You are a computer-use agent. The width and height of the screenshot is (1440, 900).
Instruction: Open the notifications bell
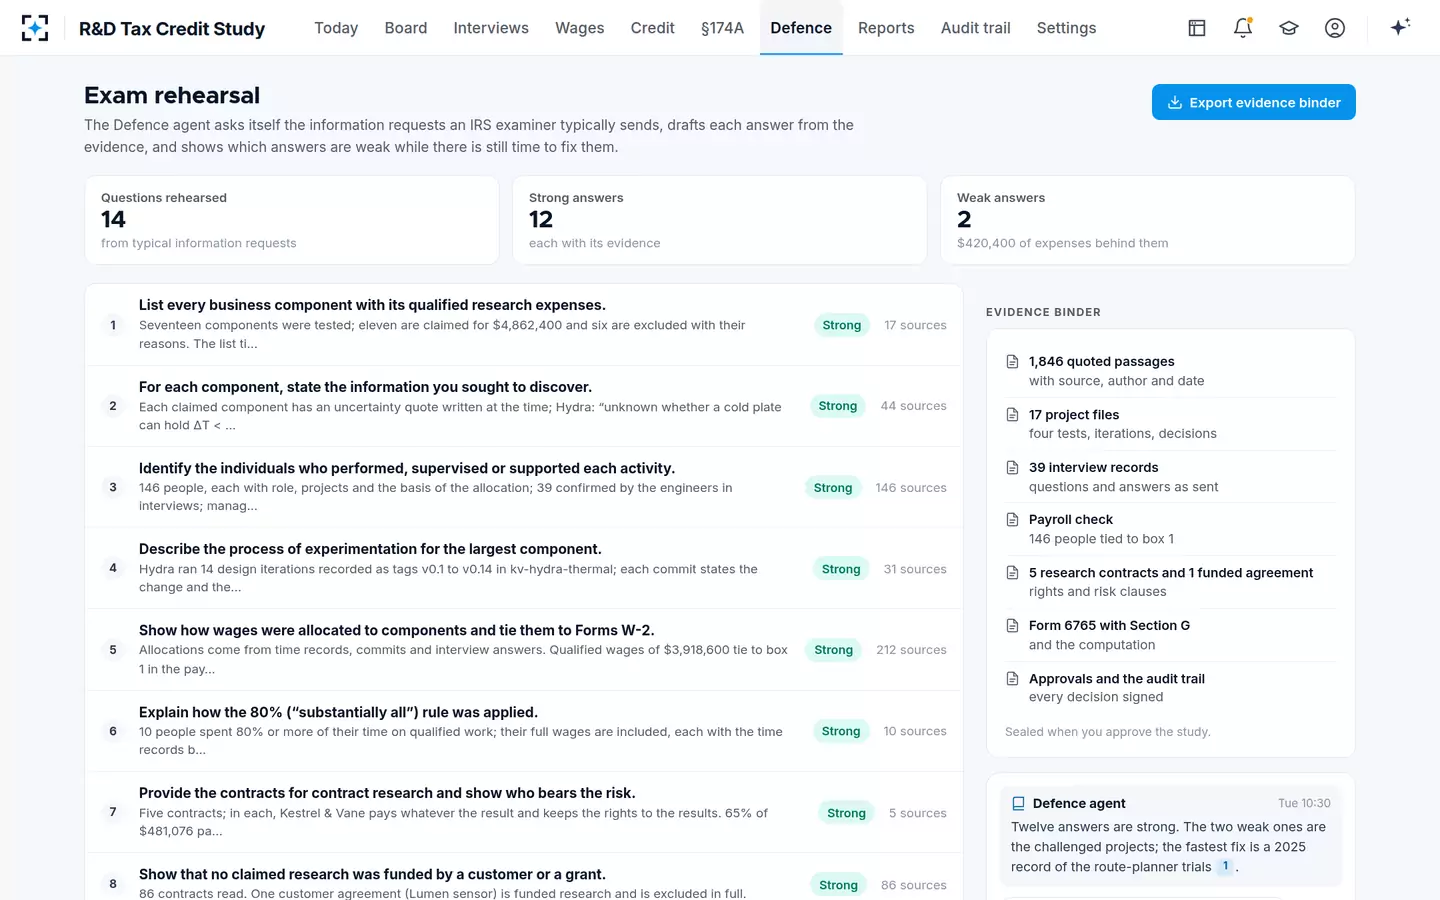(1243, 28)
